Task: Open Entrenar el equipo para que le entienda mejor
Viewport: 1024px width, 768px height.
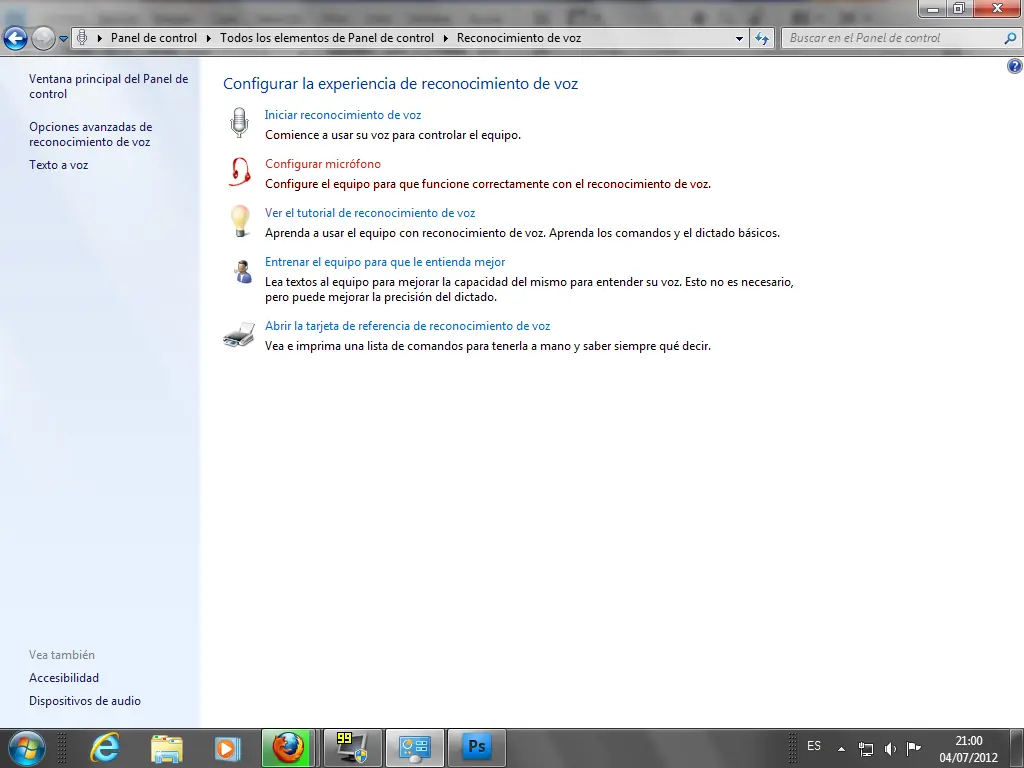Action: coord(385,262)
